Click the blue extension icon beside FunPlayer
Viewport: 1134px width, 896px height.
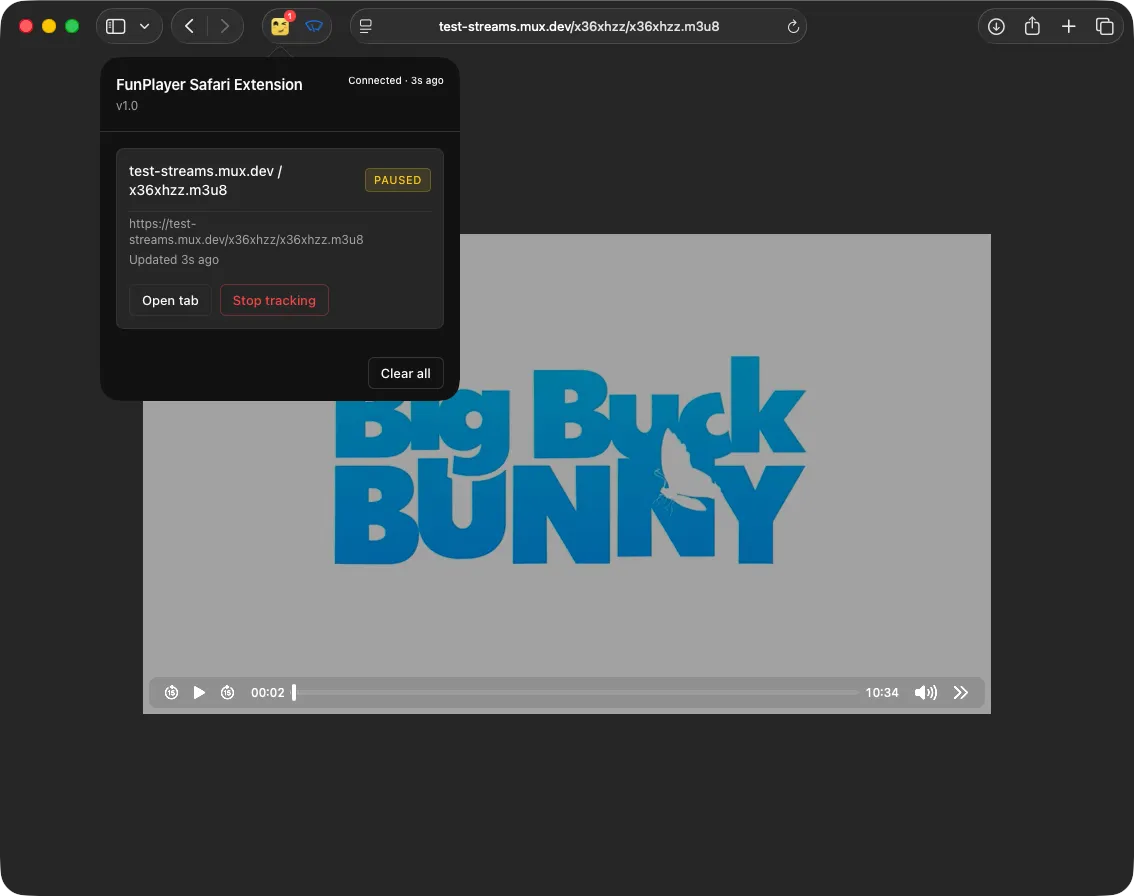pos(314,27)
